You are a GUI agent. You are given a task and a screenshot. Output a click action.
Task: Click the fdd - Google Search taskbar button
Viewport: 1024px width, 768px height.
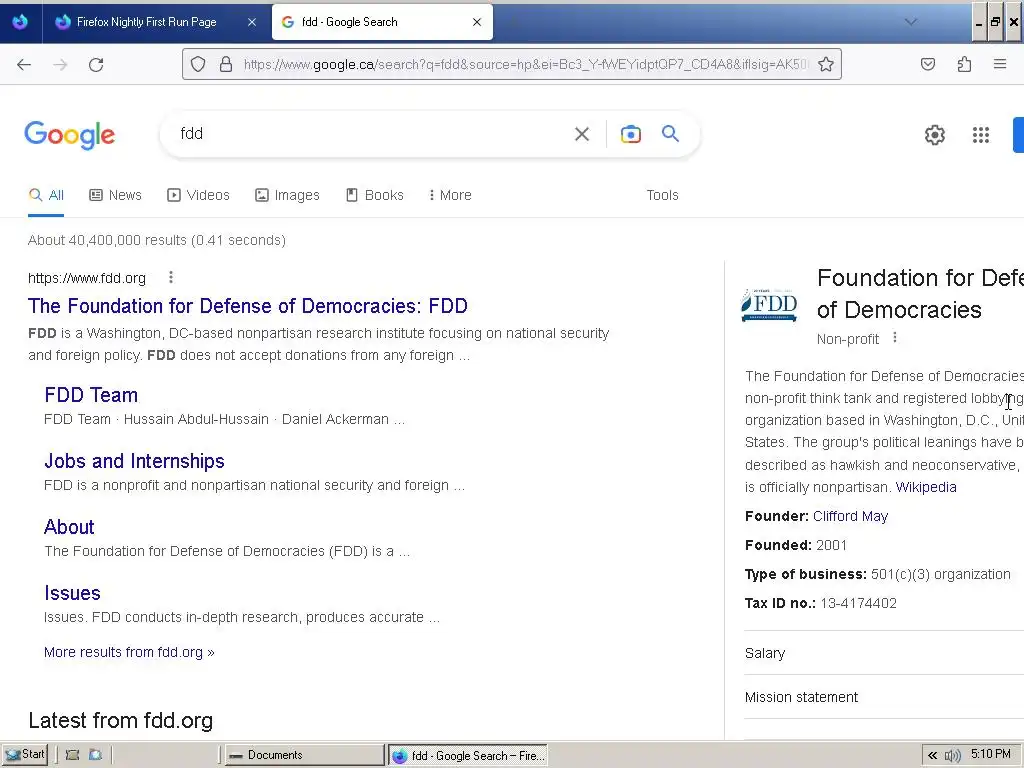tap(468, 756)
